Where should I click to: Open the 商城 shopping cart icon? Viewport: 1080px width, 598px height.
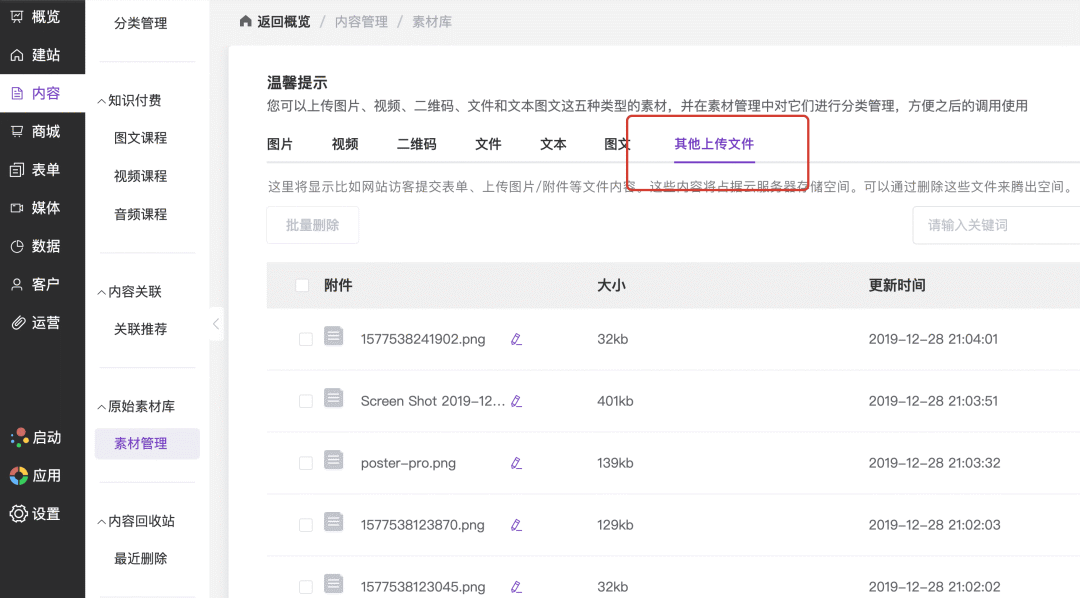[x=17, y=132]
